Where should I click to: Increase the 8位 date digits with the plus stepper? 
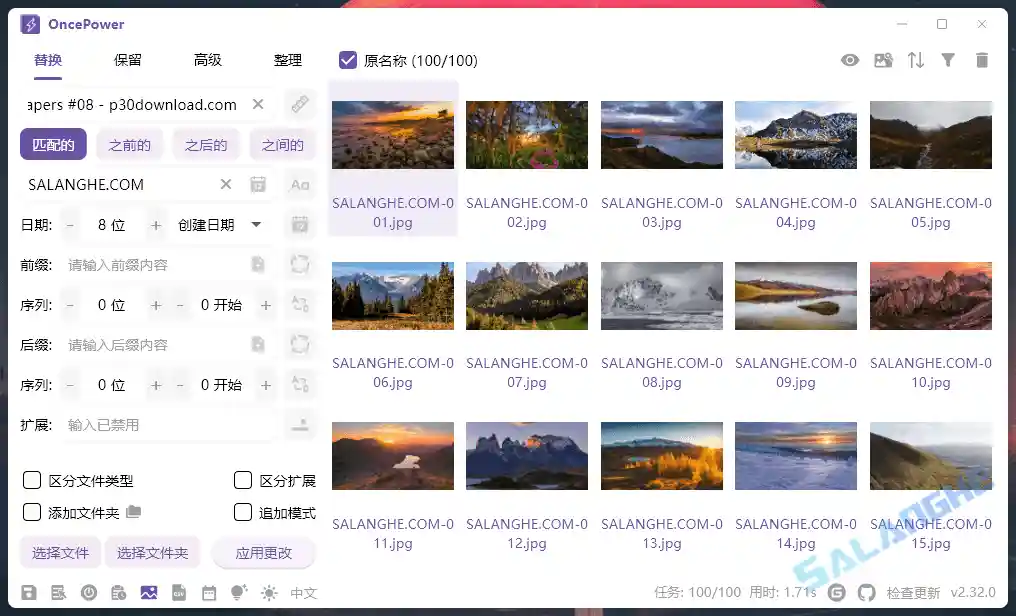coord(155,224)
